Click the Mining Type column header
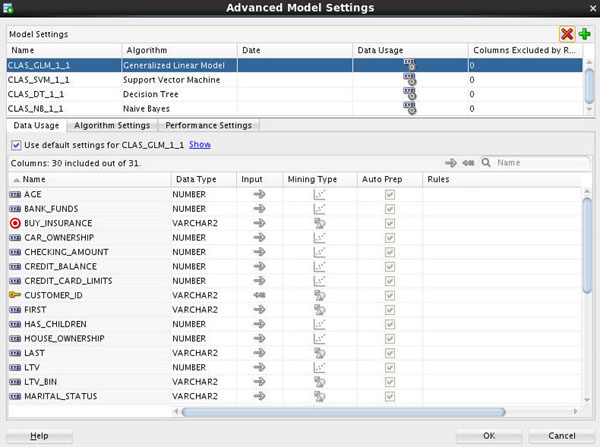Screen dimensions: 600x447 point(320,179)
